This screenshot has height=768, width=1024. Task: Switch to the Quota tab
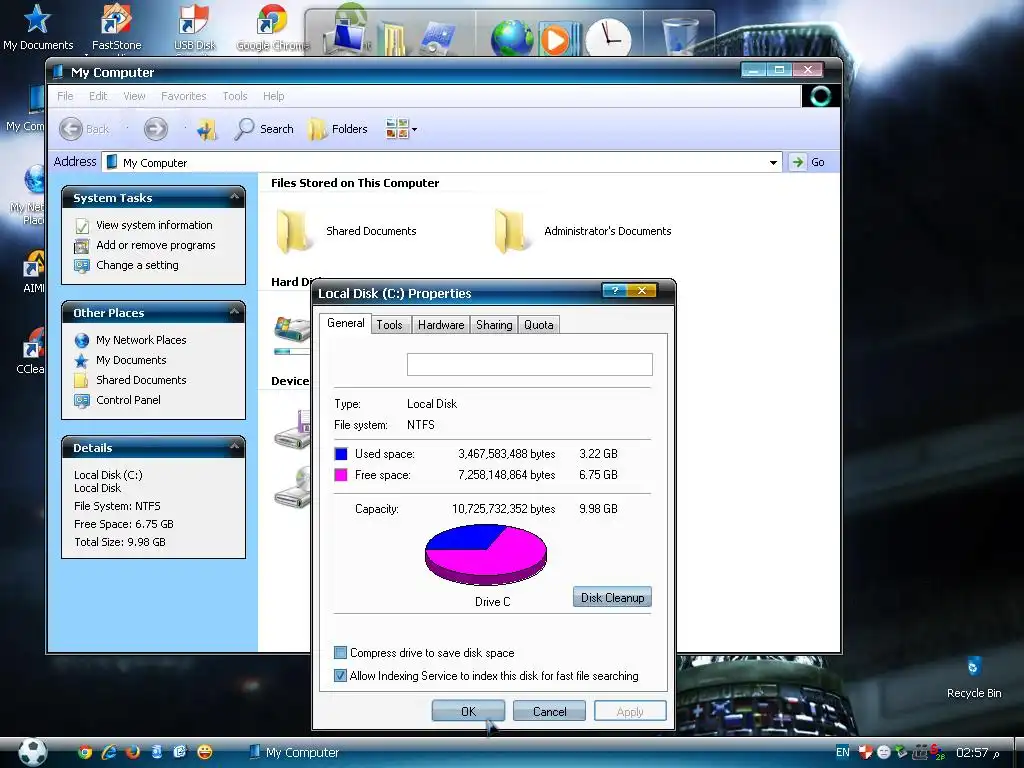coord(539,325)
